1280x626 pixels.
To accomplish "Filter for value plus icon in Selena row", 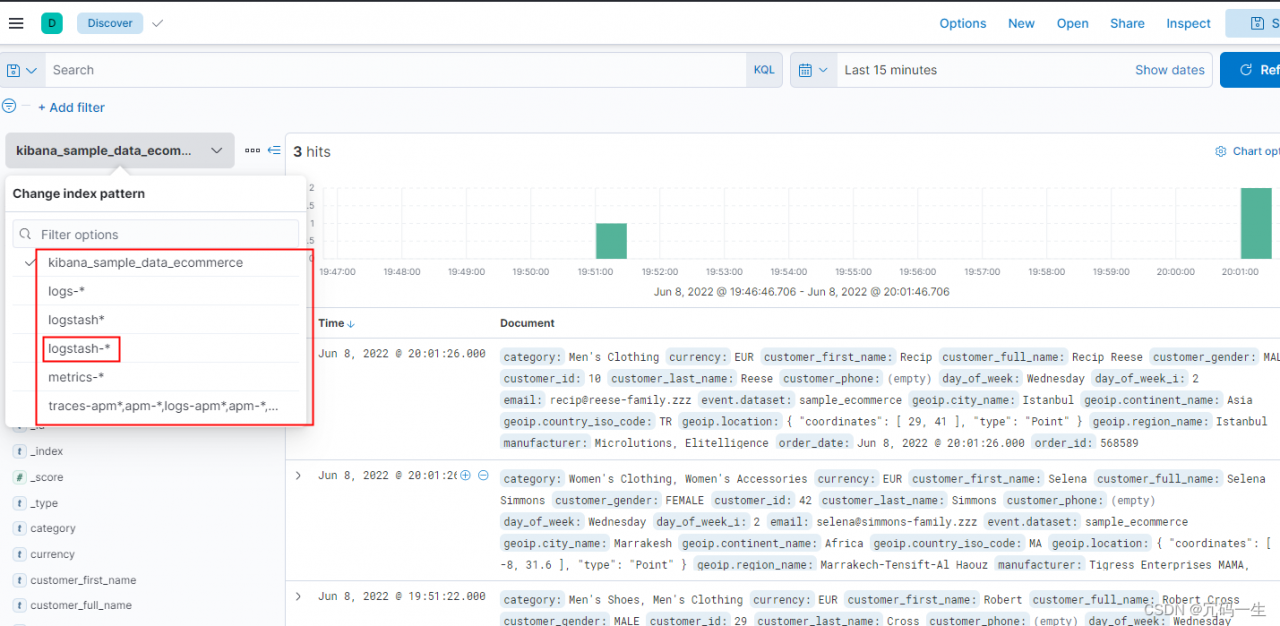I will coord(466,475).
